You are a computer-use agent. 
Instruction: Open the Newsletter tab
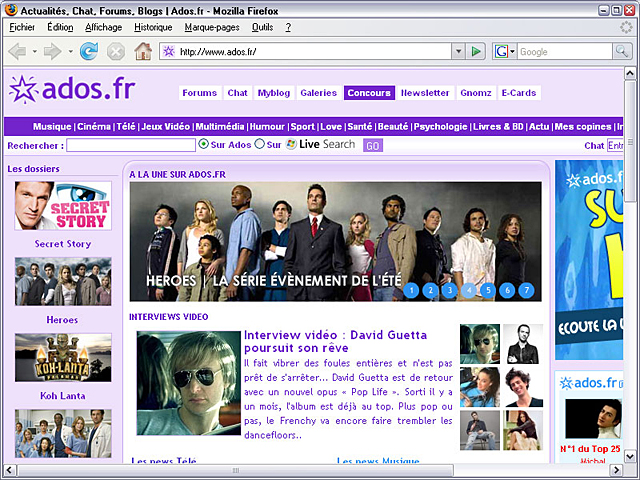pos(425,93)
